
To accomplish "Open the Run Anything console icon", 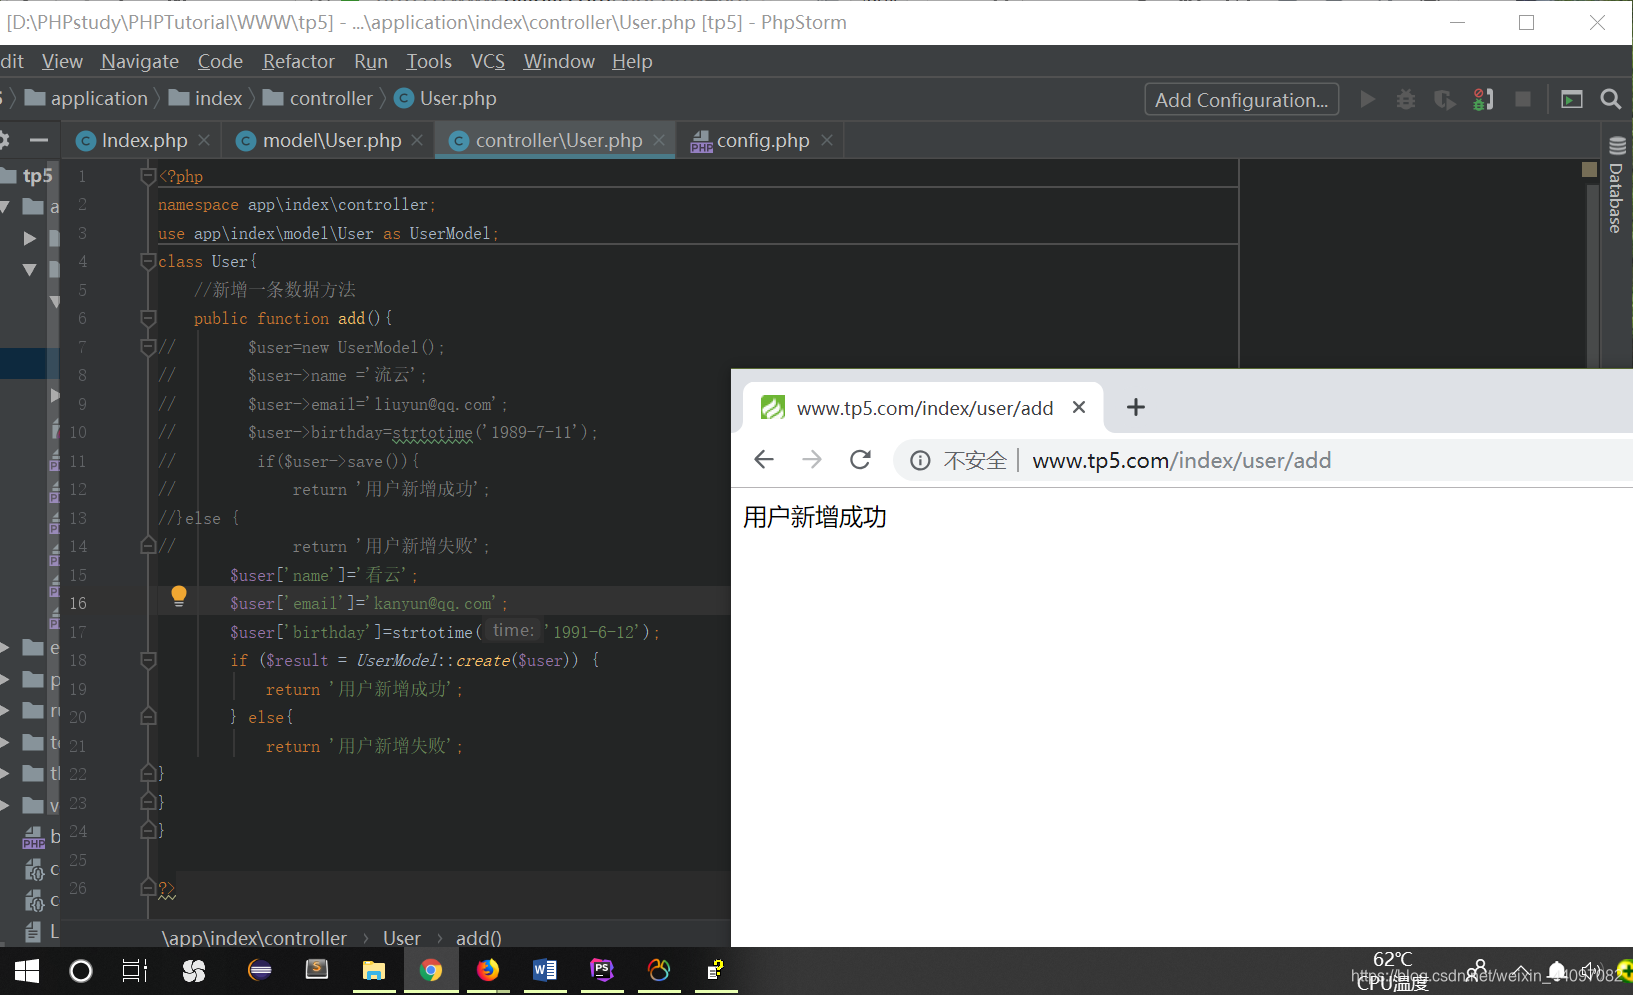I will coord(1572,99).
